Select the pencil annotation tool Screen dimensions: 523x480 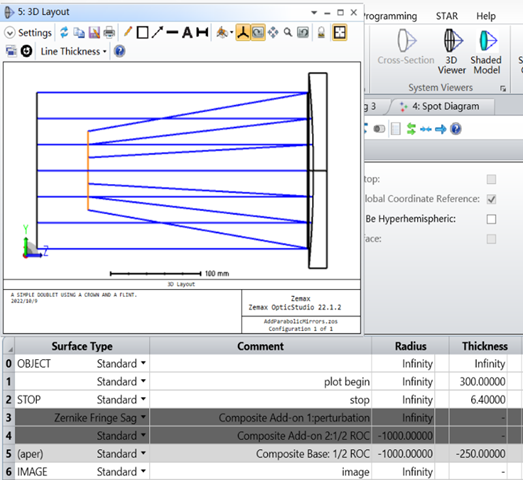127,32
